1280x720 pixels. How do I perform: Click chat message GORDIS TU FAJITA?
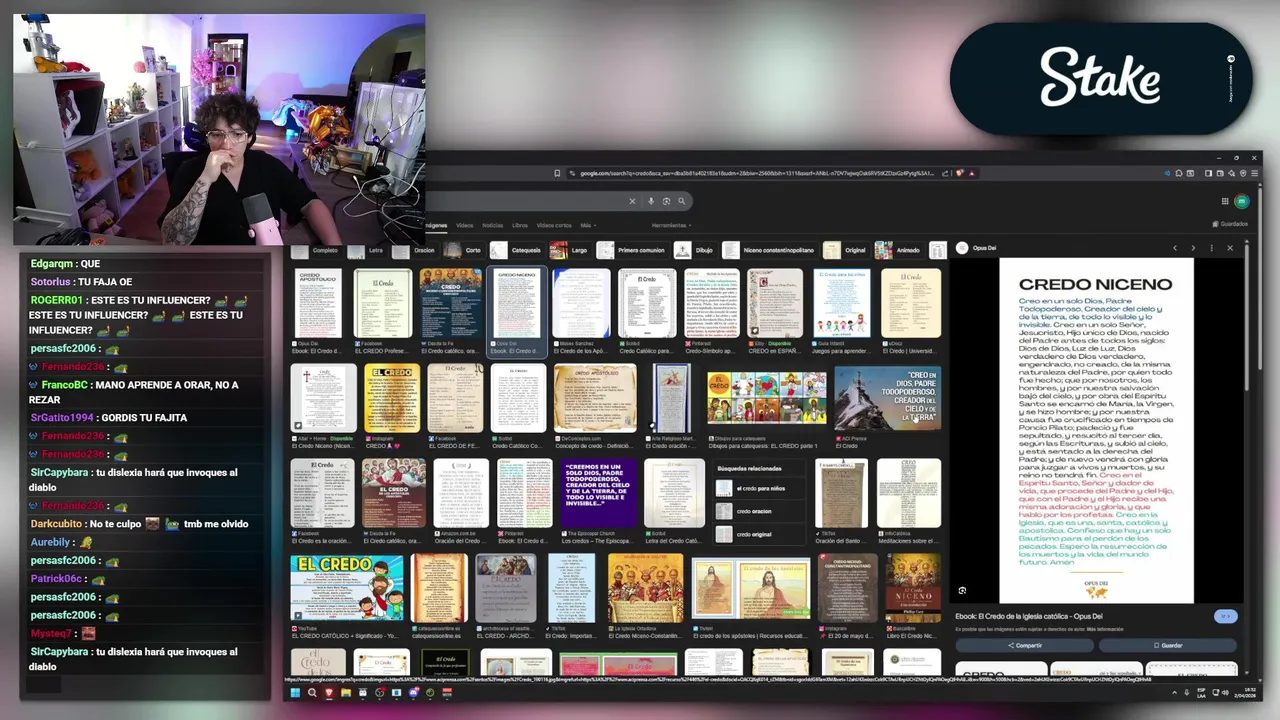click(108, 418)
